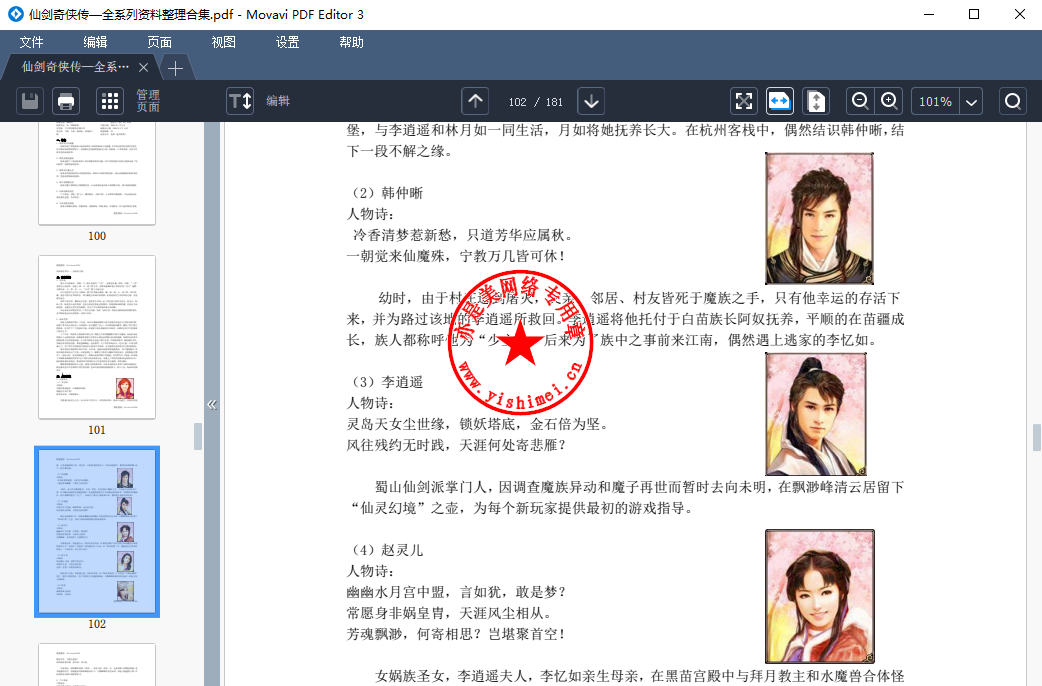Open the 视图 menu
The height and width of the screenshot is (686, 1042).
(x=223, y=42)
